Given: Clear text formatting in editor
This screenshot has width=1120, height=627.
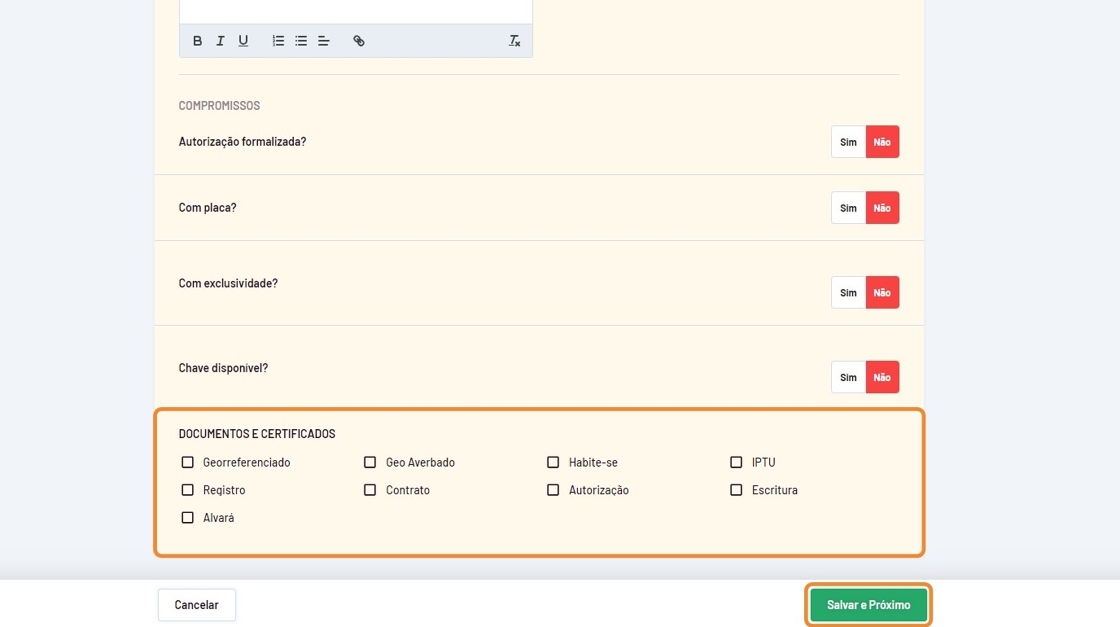Looking at the screenshot, I should pos(514,41).
